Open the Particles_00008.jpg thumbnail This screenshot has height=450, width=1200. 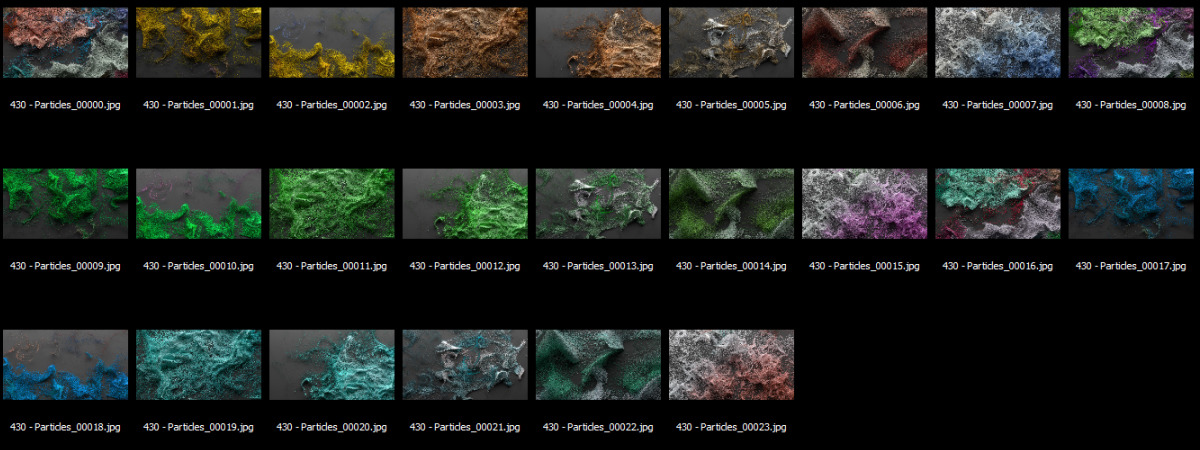[x=1131, y=43]
